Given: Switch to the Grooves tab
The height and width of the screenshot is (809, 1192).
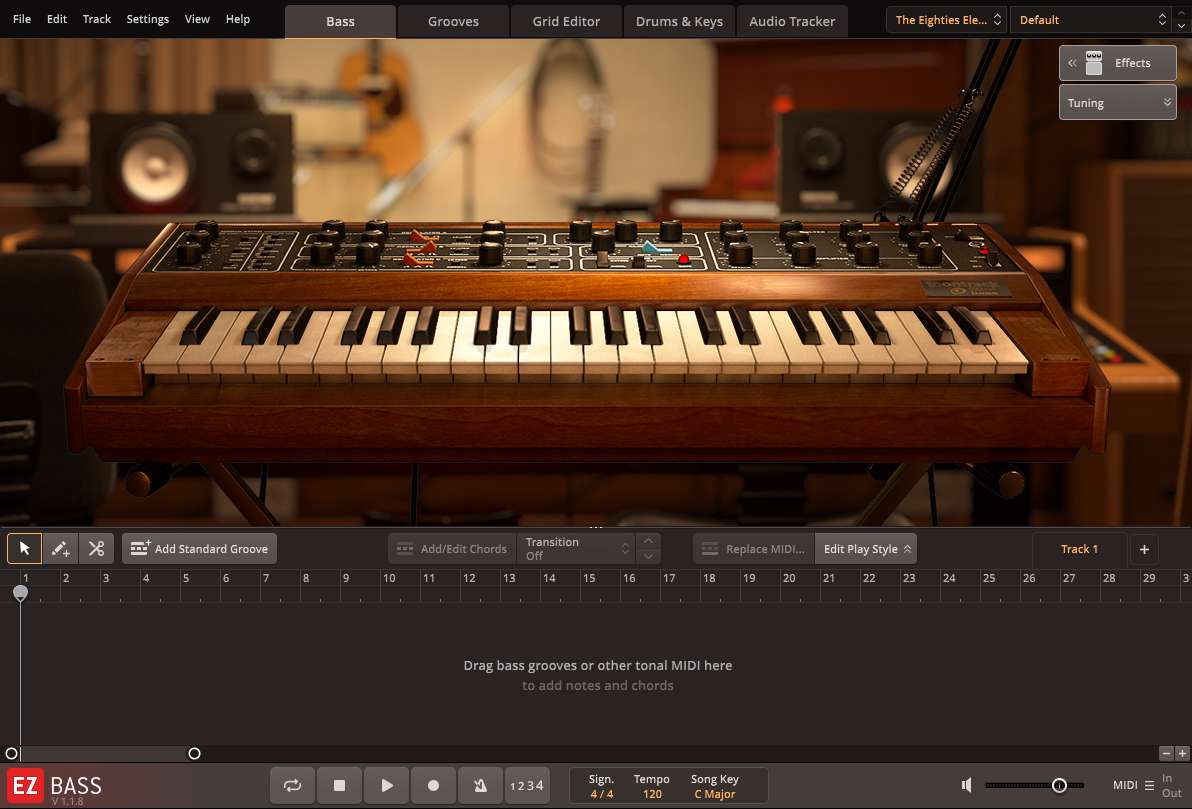Looking at the screenshot, I should pos(452,20).
